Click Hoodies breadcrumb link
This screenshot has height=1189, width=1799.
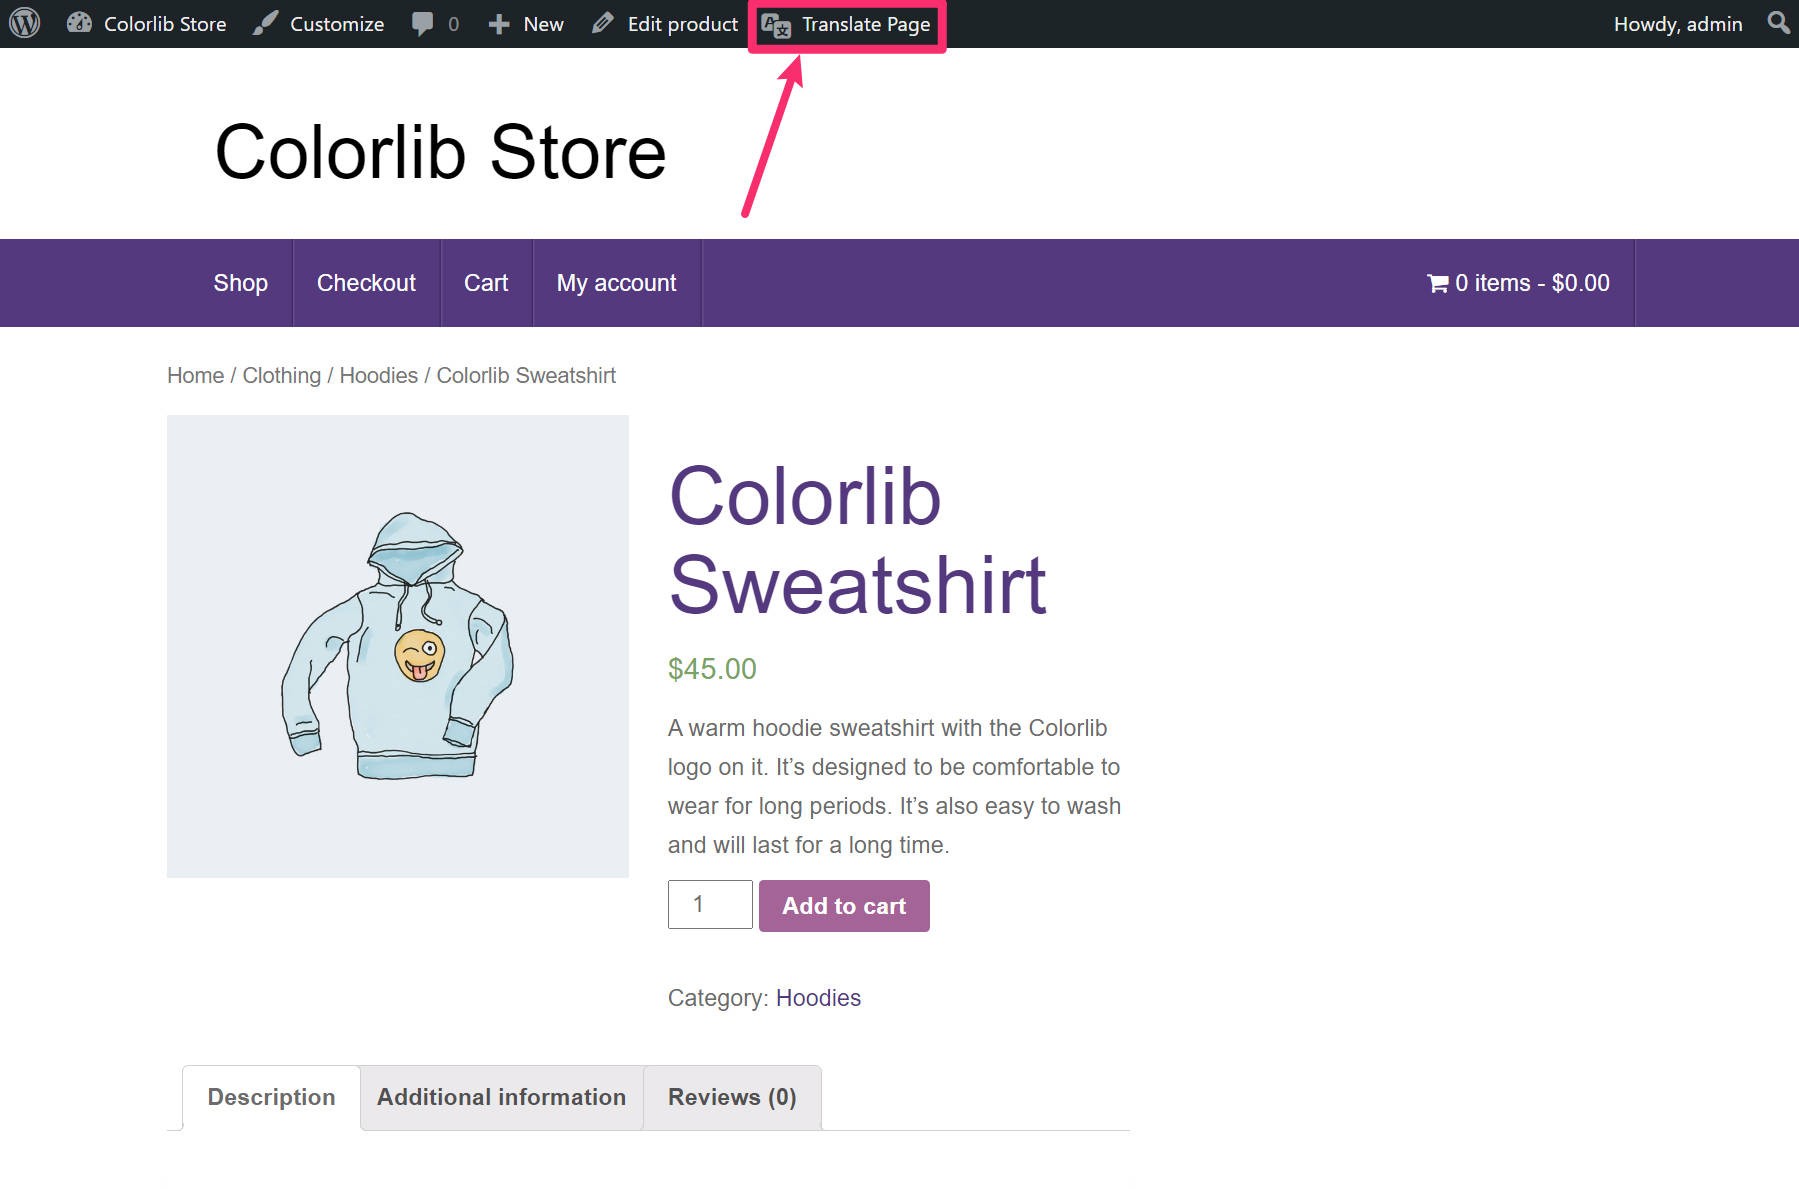click(x=379, y=375)
